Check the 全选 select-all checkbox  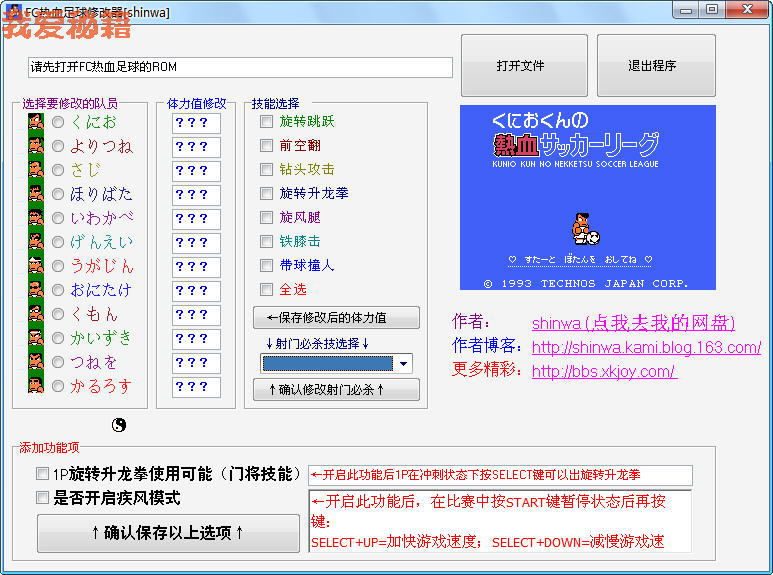pyautogui.click(x=266, y=290)
